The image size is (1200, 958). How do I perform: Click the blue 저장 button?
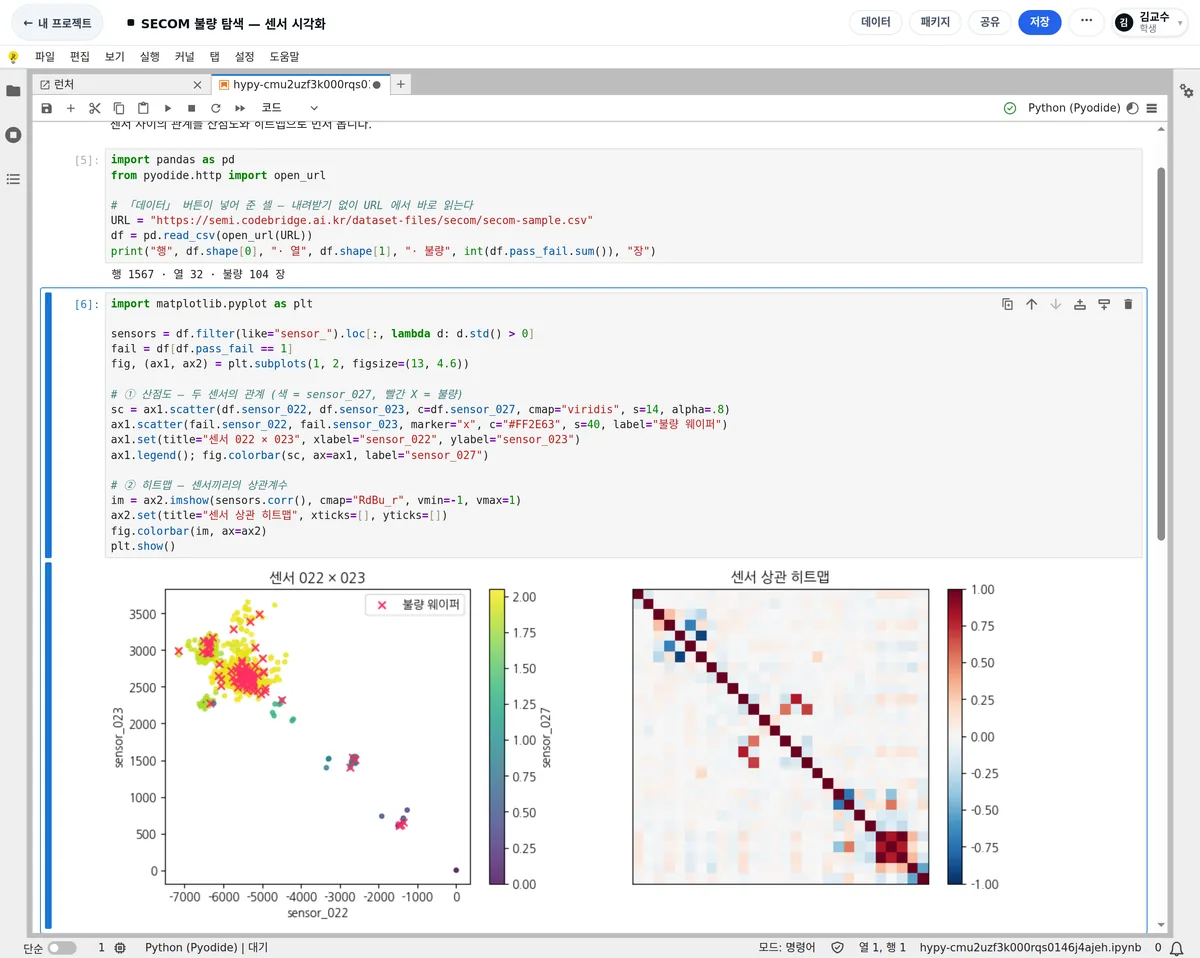tap(1040, 22)
